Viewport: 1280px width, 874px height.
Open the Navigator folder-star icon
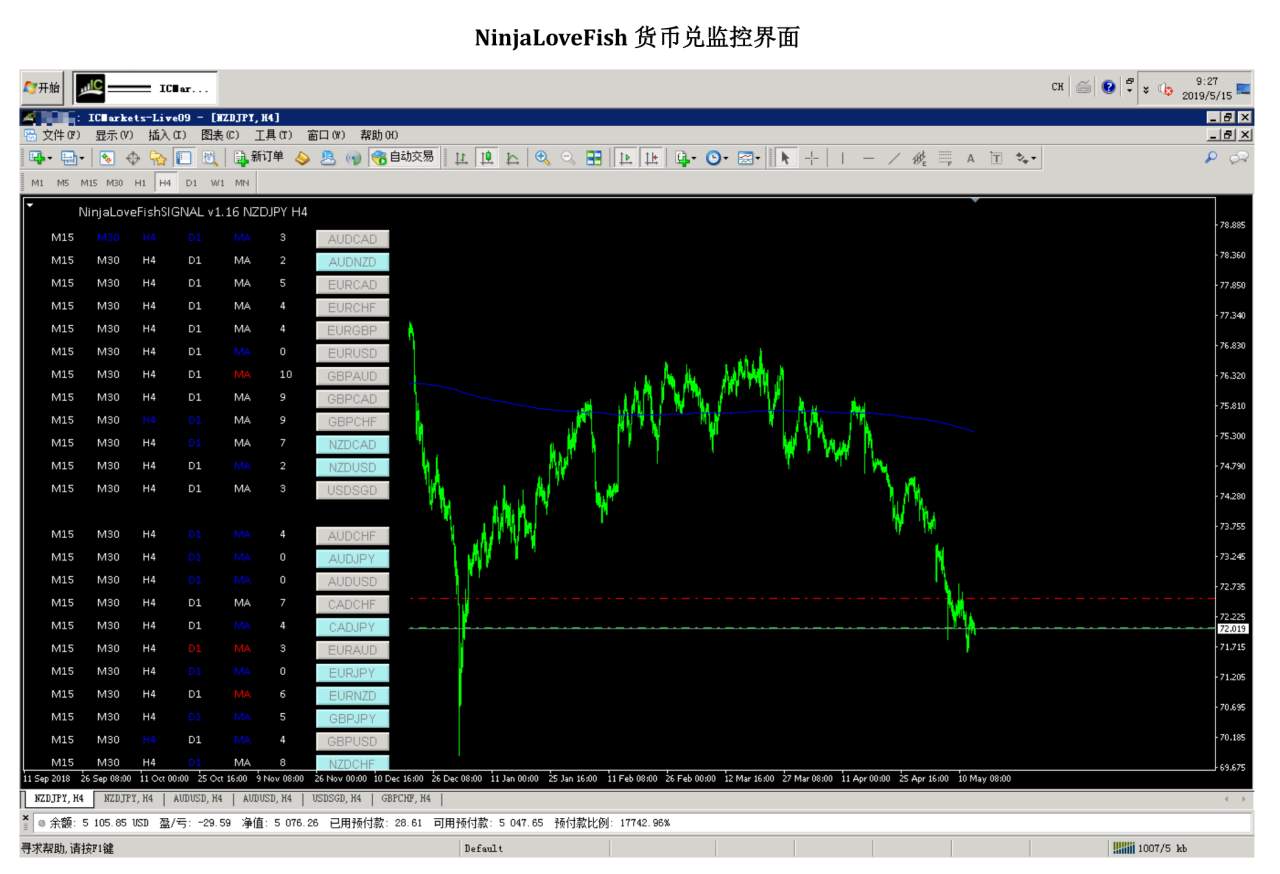tap(158, 158)
